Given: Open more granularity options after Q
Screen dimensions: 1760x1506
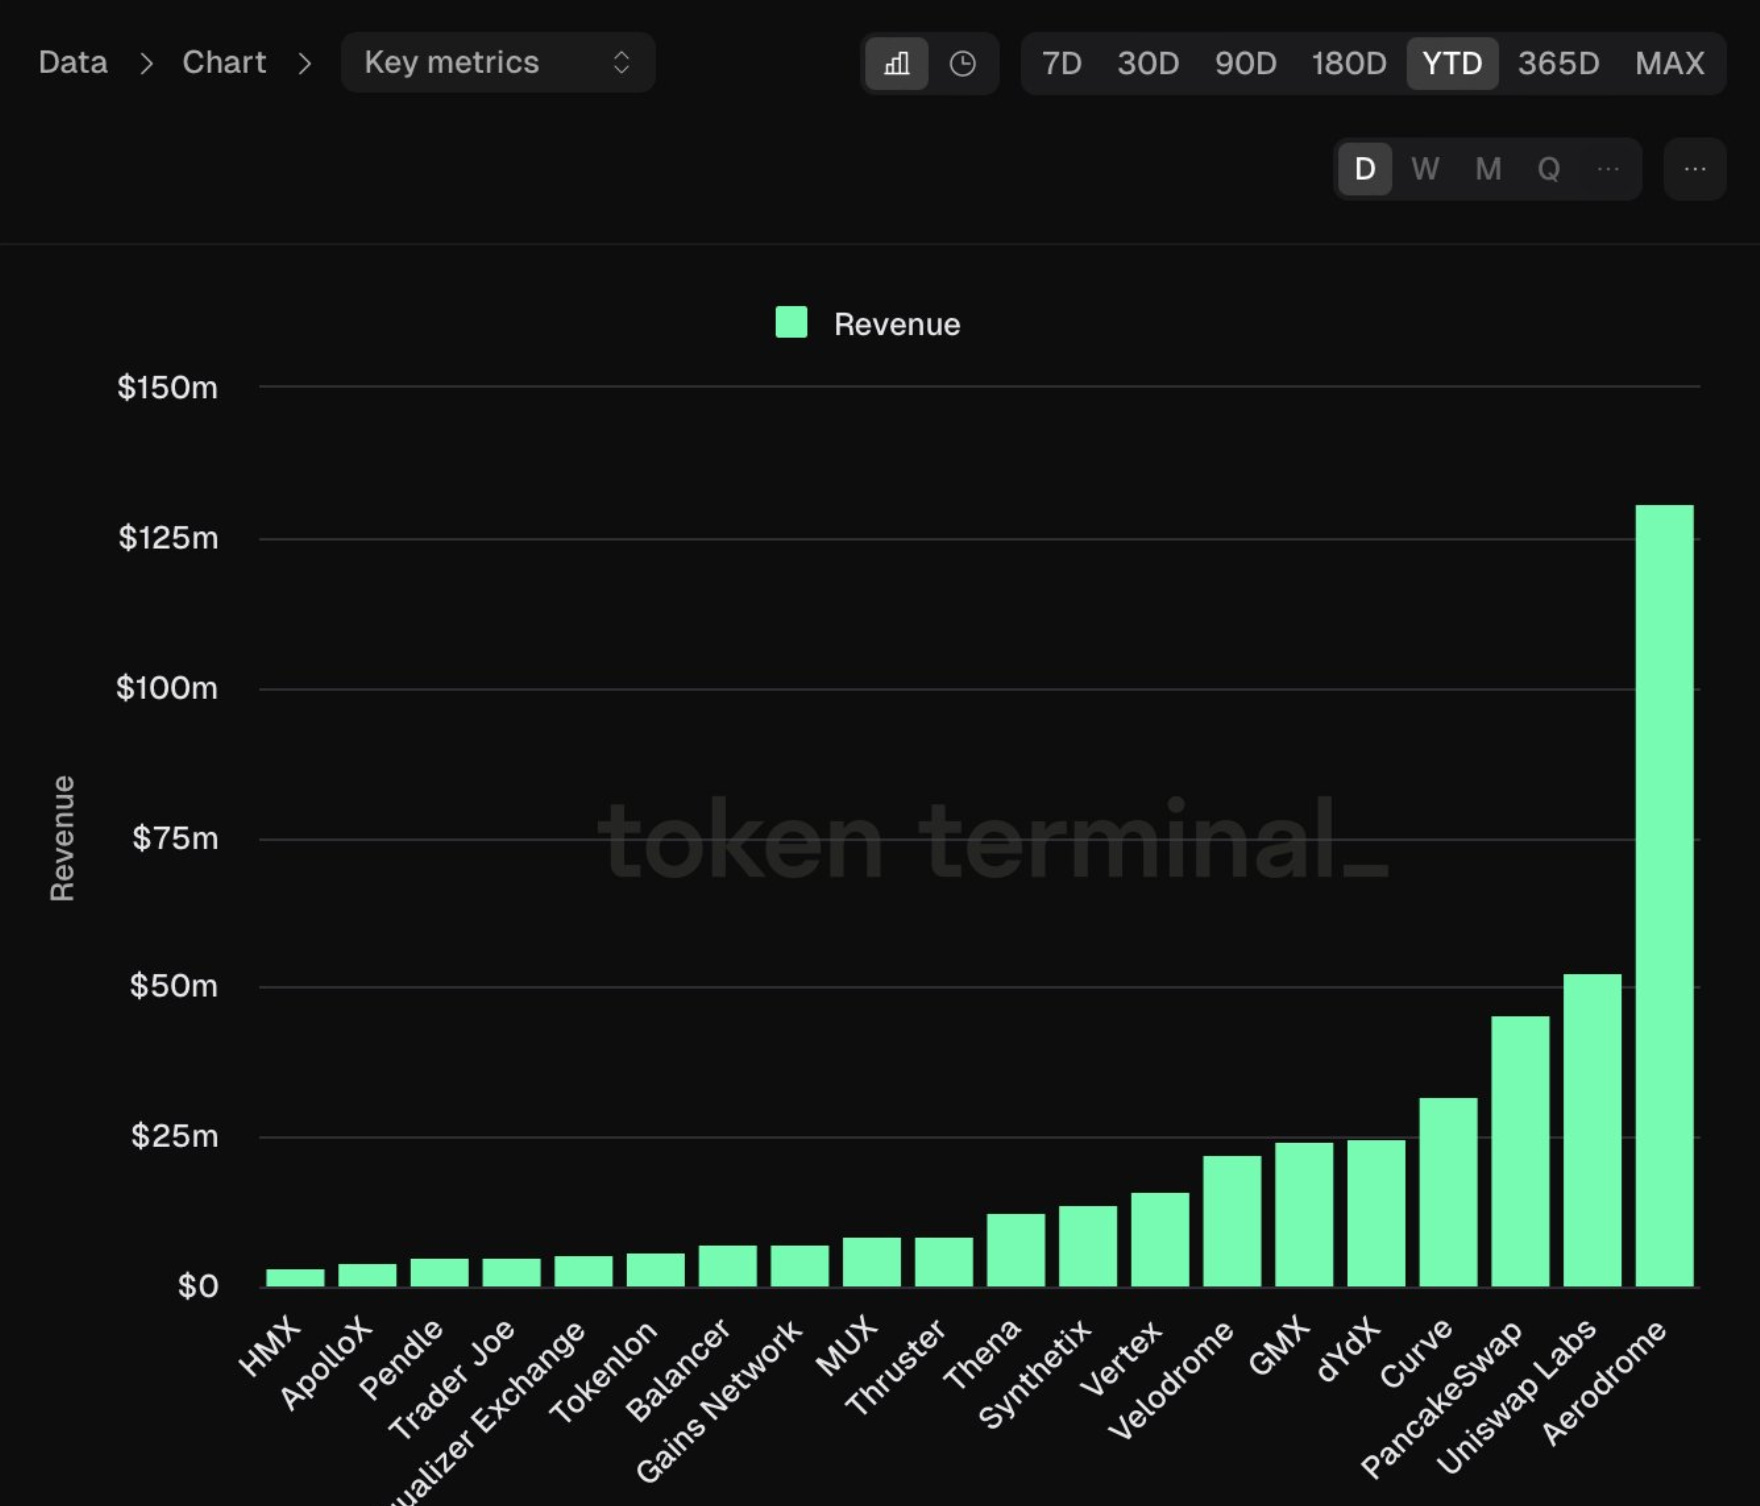Looking at the screenshot, I should point(1607,169).
